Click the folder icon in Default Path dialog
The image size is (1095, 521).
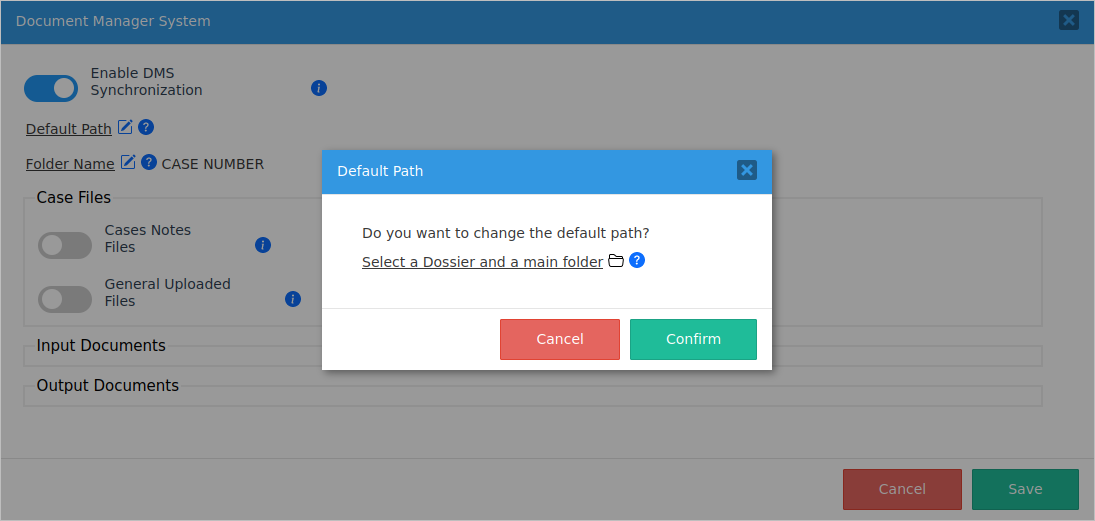pos(616,261)
